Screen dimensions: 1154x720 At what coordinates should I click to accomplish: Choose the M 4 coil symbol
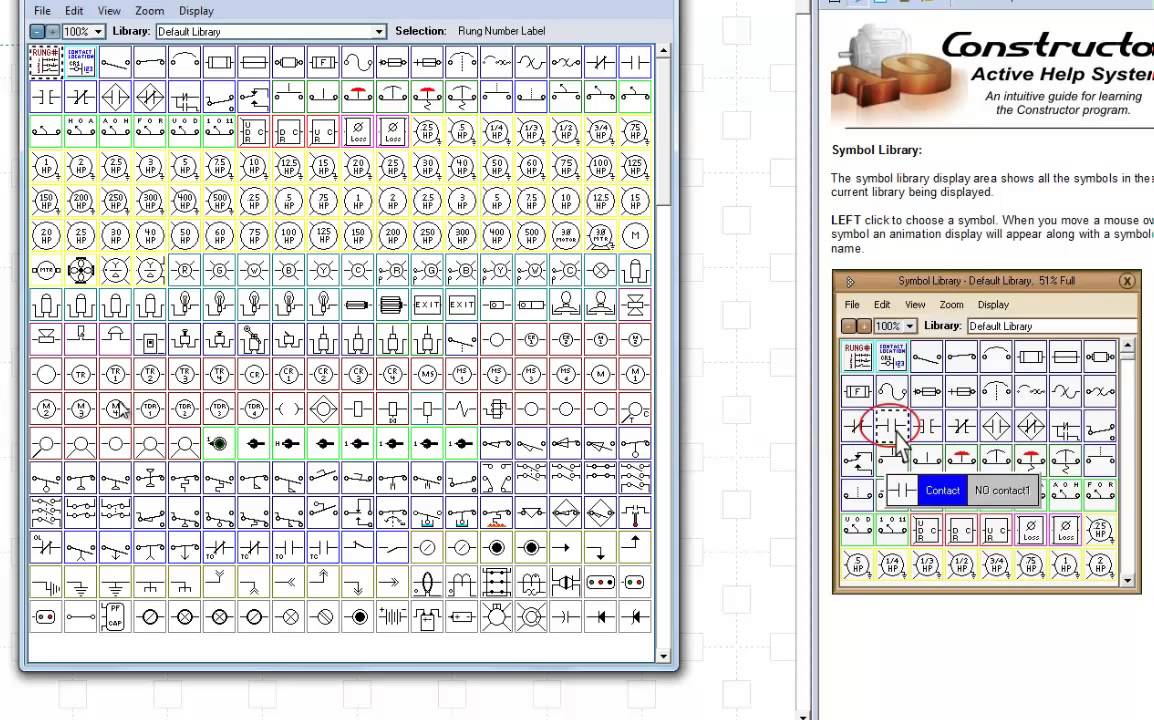(x=116, y=408)
